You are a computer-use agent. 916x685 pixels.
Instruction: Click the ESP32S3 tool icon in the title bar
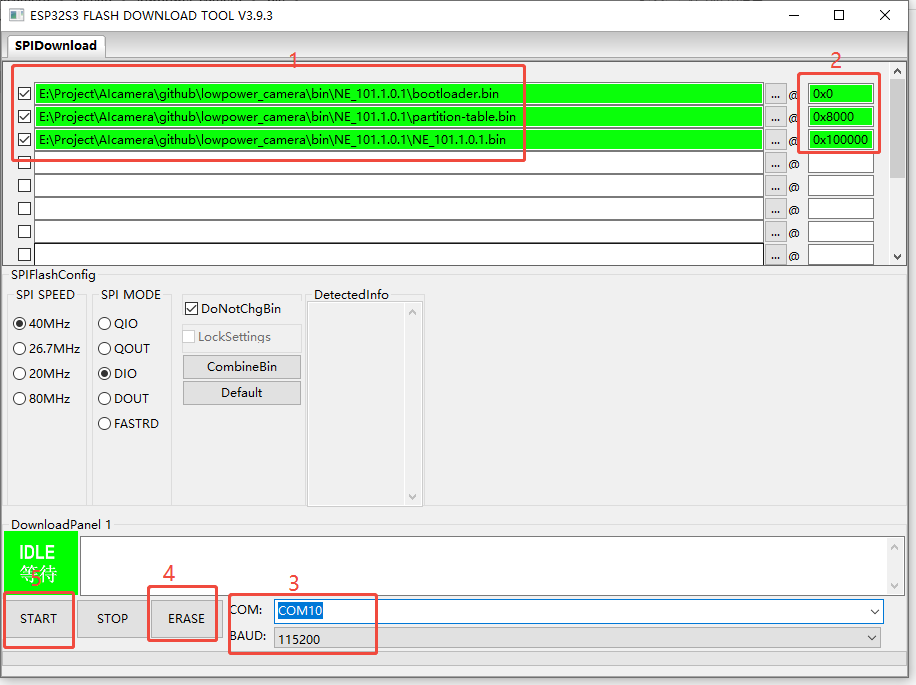14,14
